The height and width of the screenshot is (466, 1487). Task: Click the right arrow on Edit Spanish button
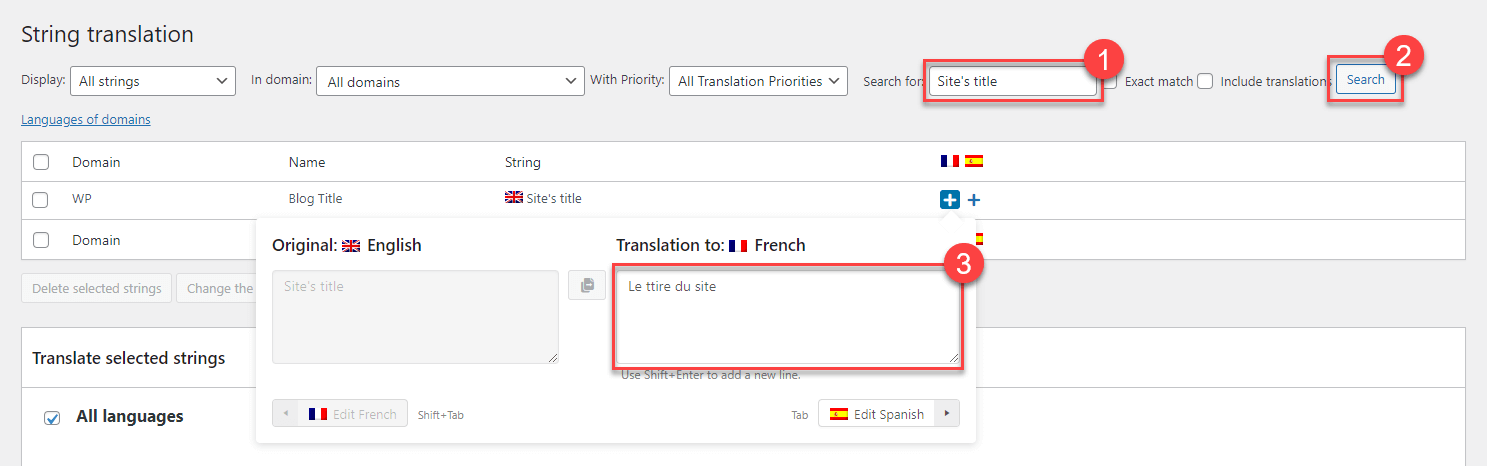pos(947,413)
